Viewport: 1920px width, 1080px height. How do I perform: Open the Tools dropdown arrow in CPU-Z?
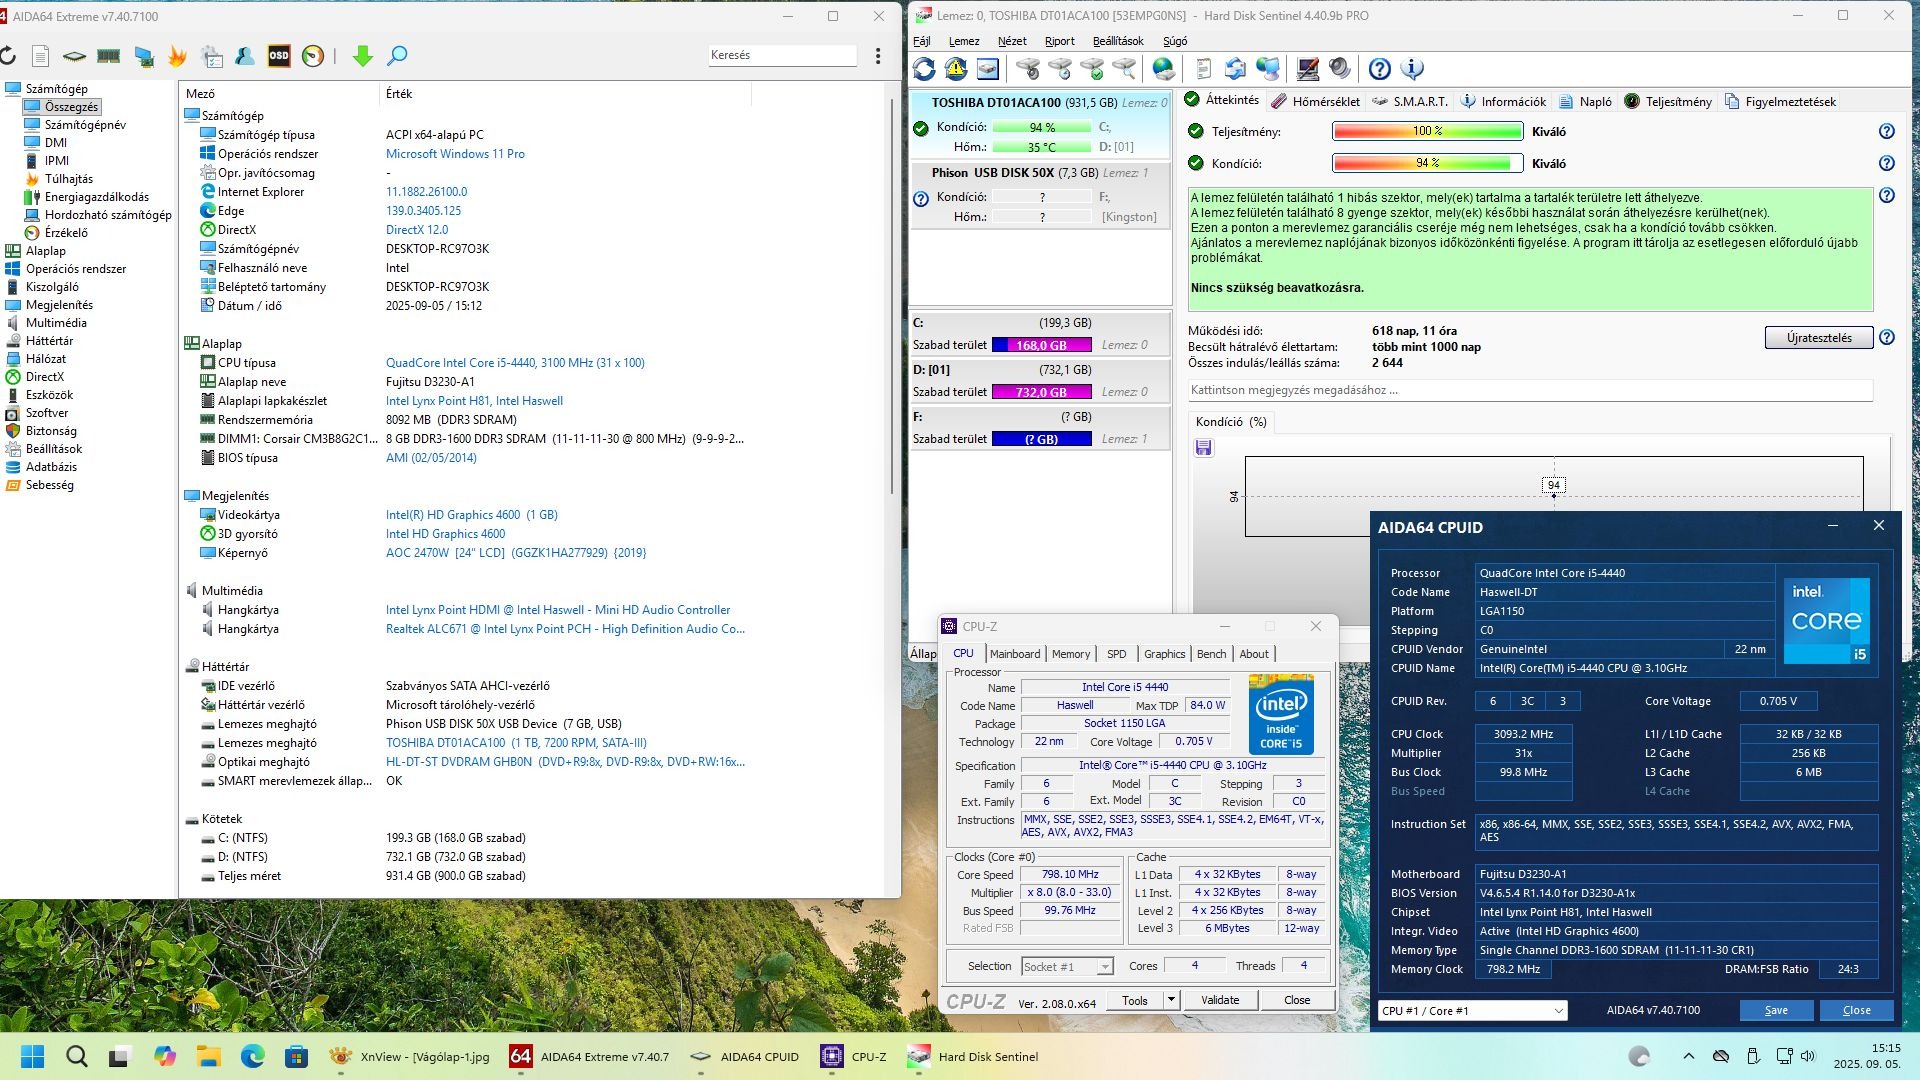(x=1171, y=1000)
